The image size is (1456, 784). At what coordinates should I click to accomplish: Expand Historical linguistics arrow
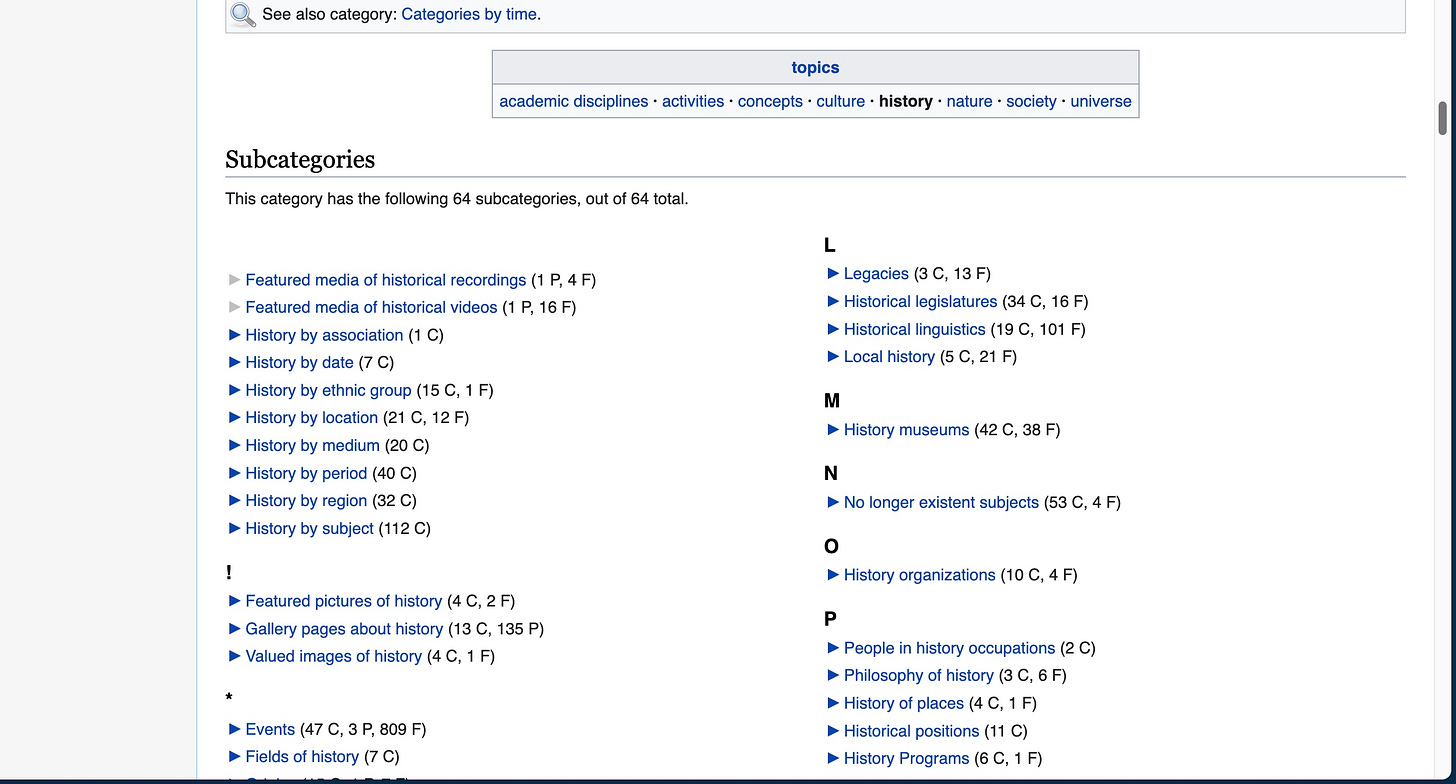pyautogui.click(x=833, y=329)
